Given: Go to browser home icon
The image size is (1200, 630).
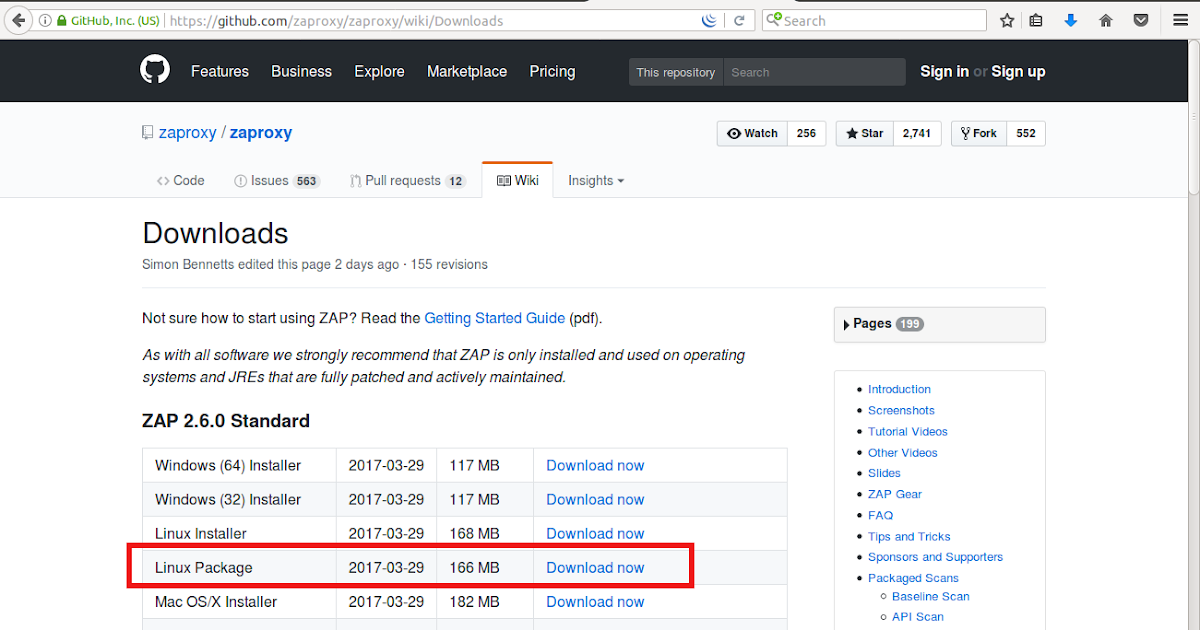Looking at the screenshot, I should [1106, 20].
